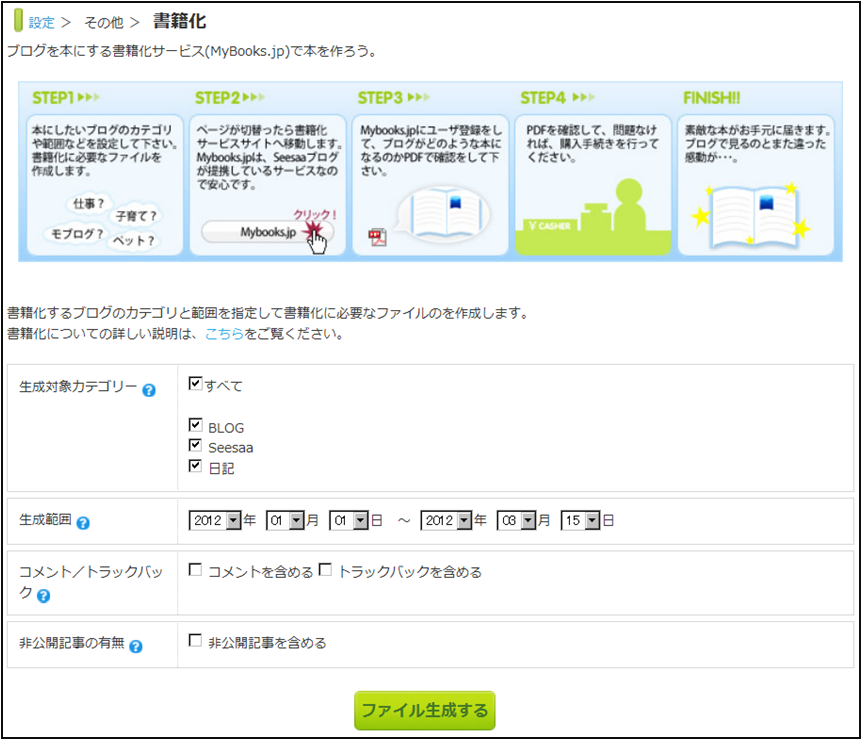Viewport: 862px width, 740px height.
Task: Click help icon beside 生成対象カテゴリー
Action: 149,390
